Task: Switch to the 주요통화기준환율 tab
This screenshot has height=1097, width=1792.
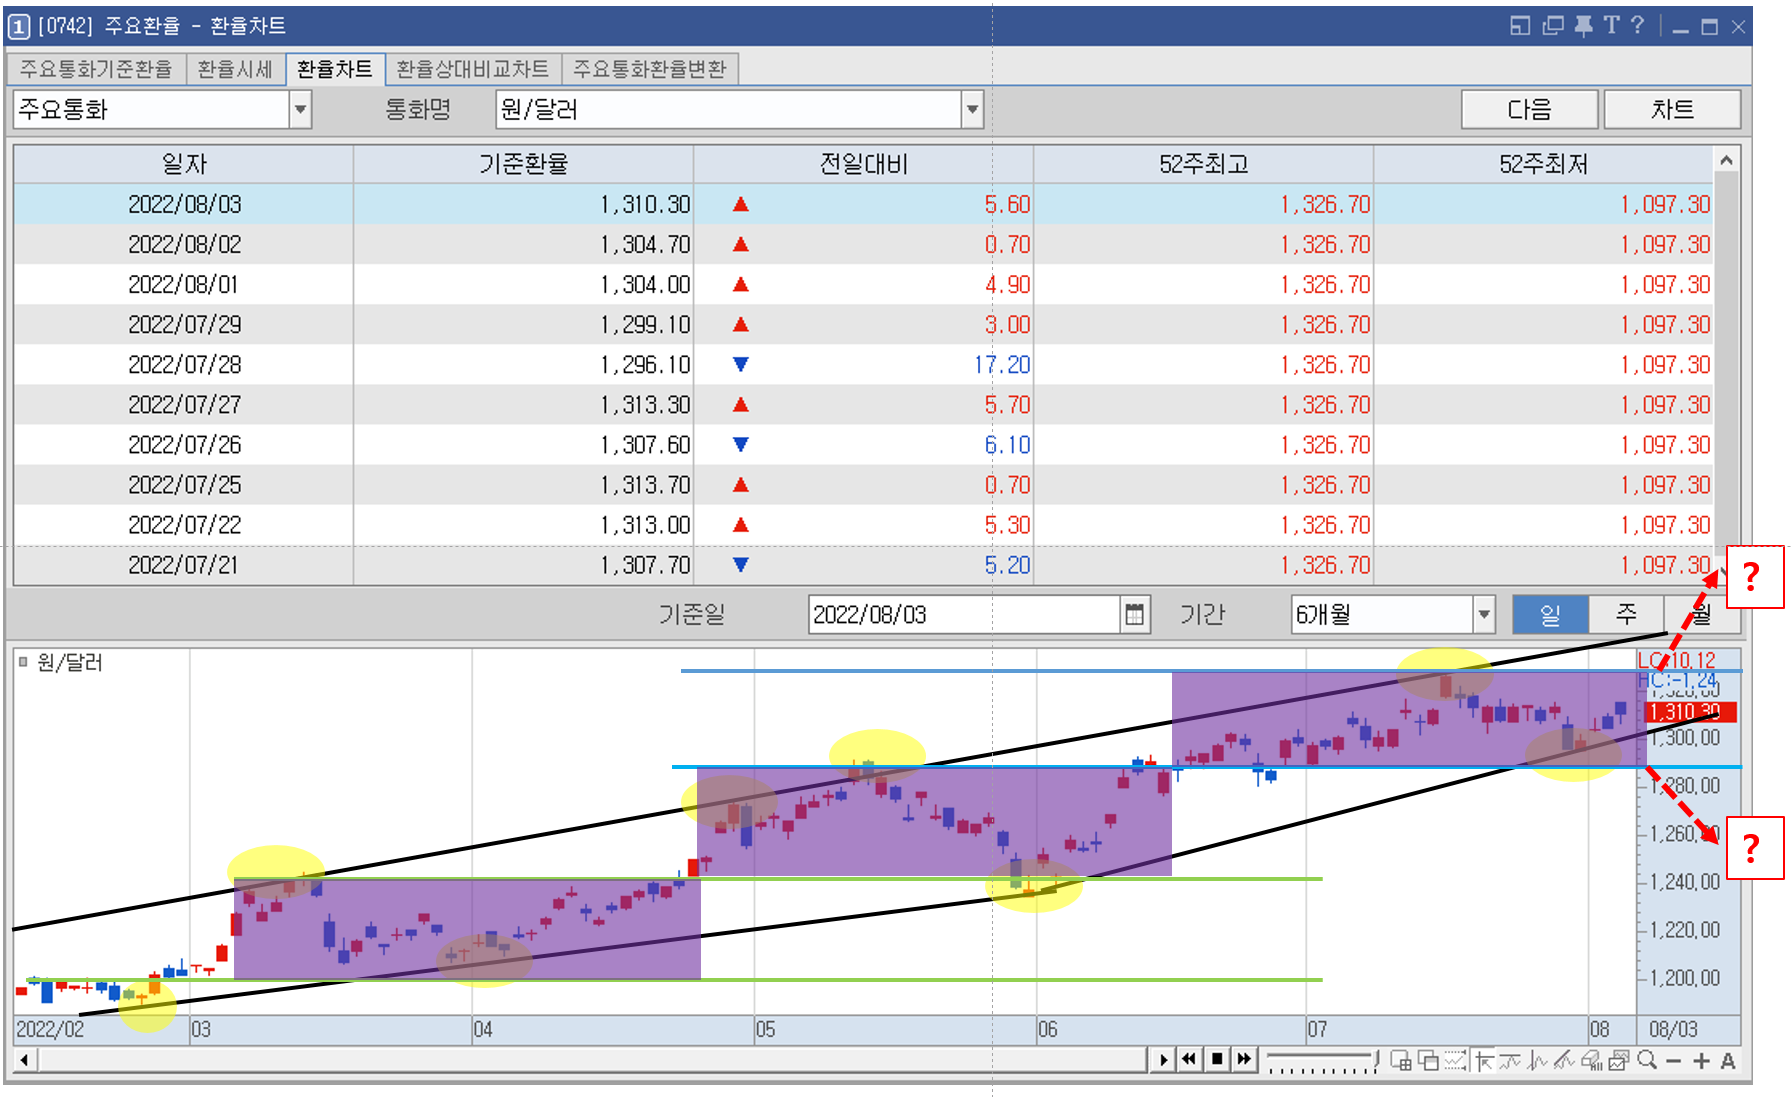Action: point(96,69)
